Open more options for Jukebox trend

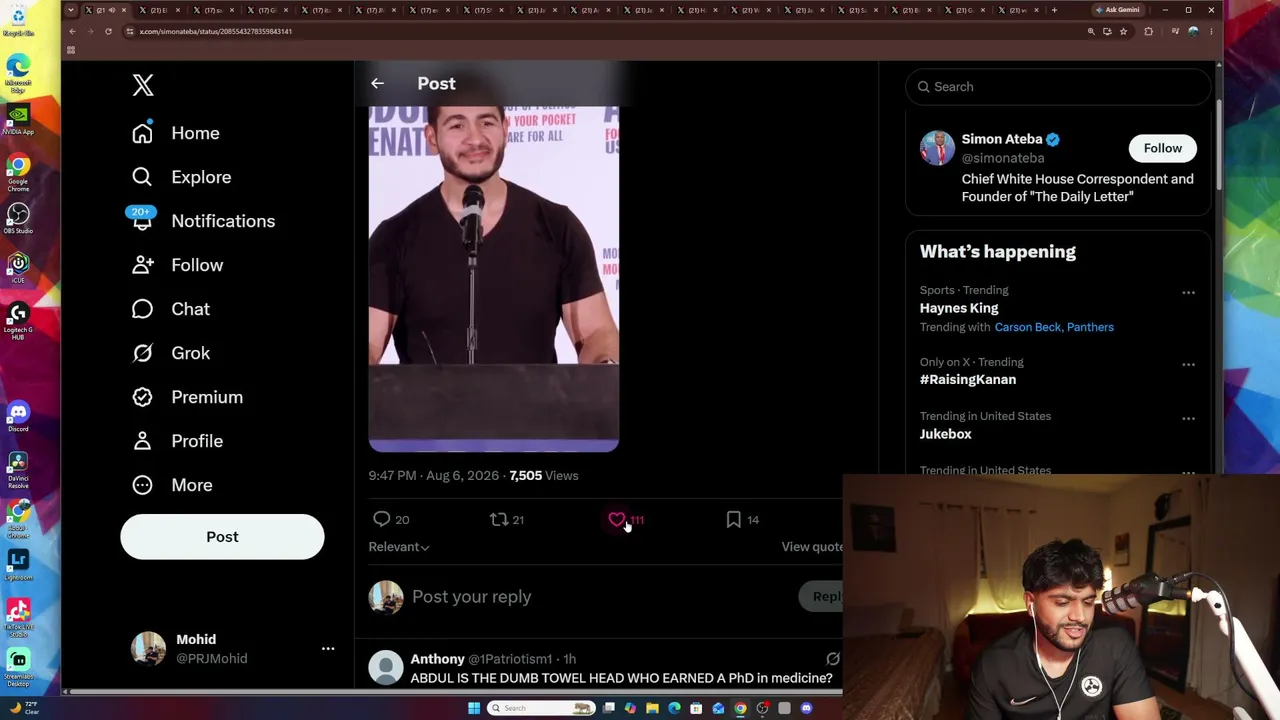1188,419
